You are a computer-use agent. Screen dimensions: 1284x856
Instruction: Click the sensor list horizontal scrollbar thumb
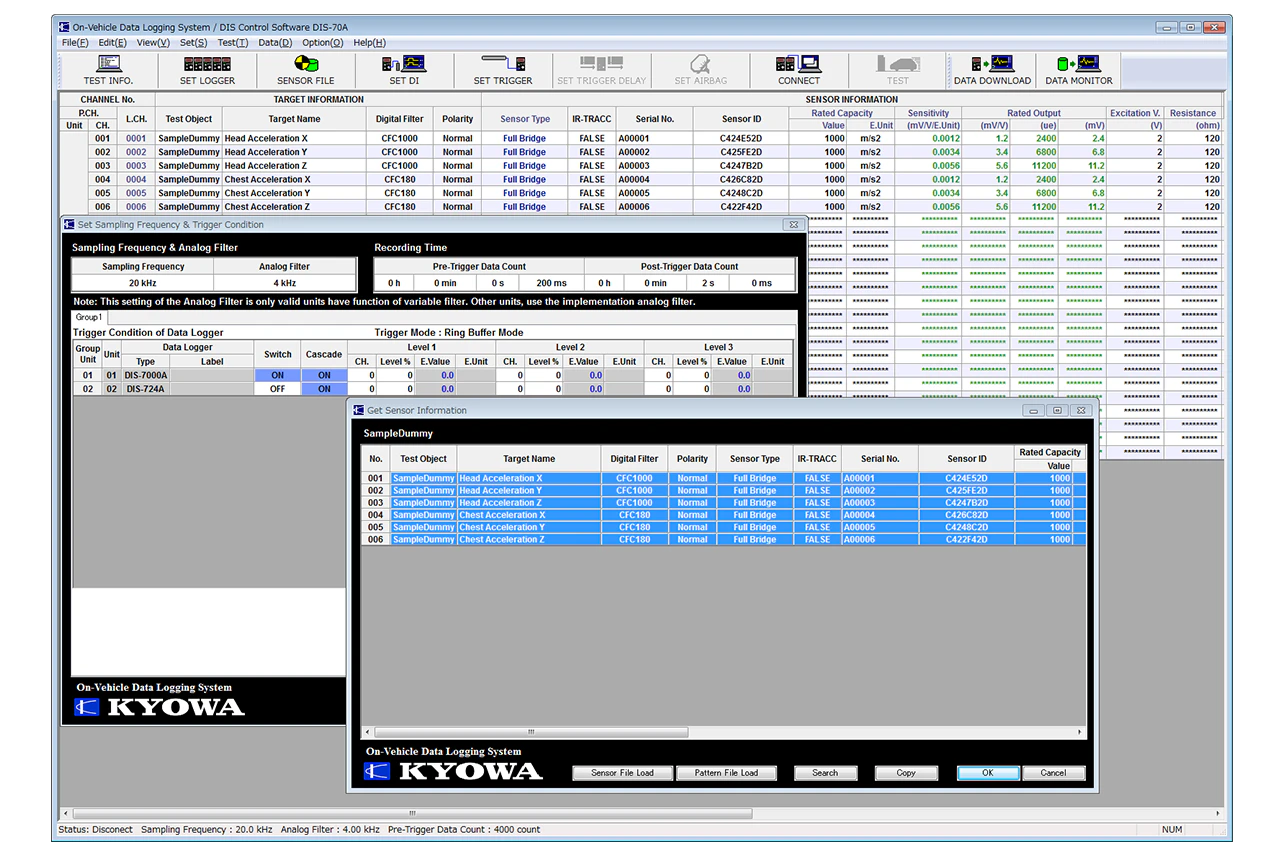click(530, 732)
